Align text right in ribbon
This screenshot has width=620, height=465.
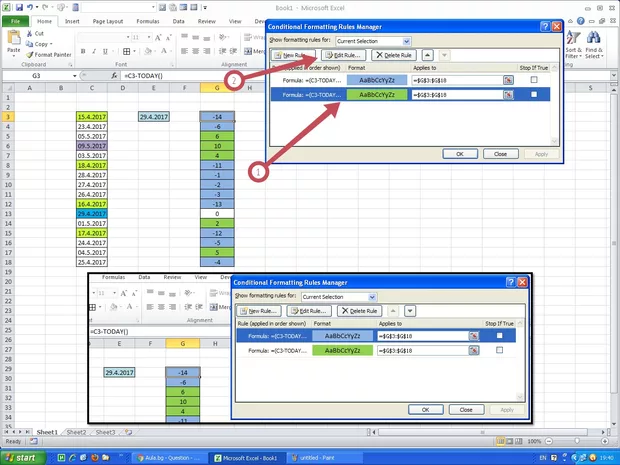tap(207, 51)
